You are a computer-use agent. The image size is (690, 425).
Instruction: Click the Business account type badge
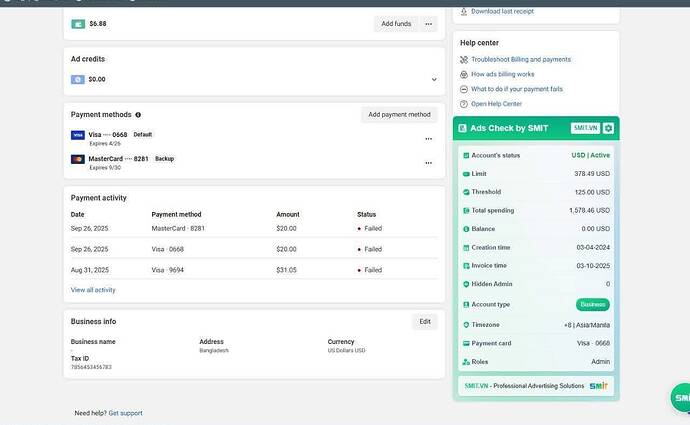tap(592, 304)
